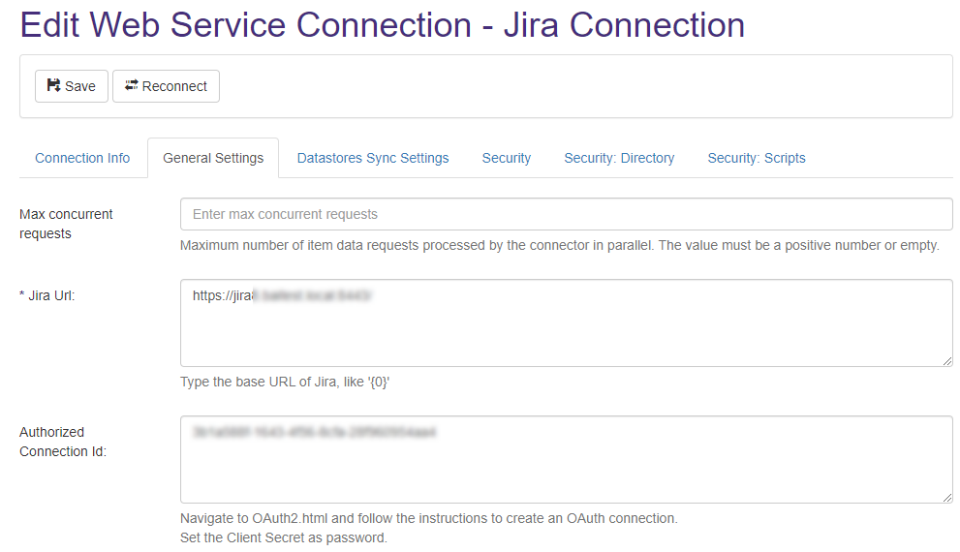Click the Edit Web Service Connection heading

tap(382, 25)
